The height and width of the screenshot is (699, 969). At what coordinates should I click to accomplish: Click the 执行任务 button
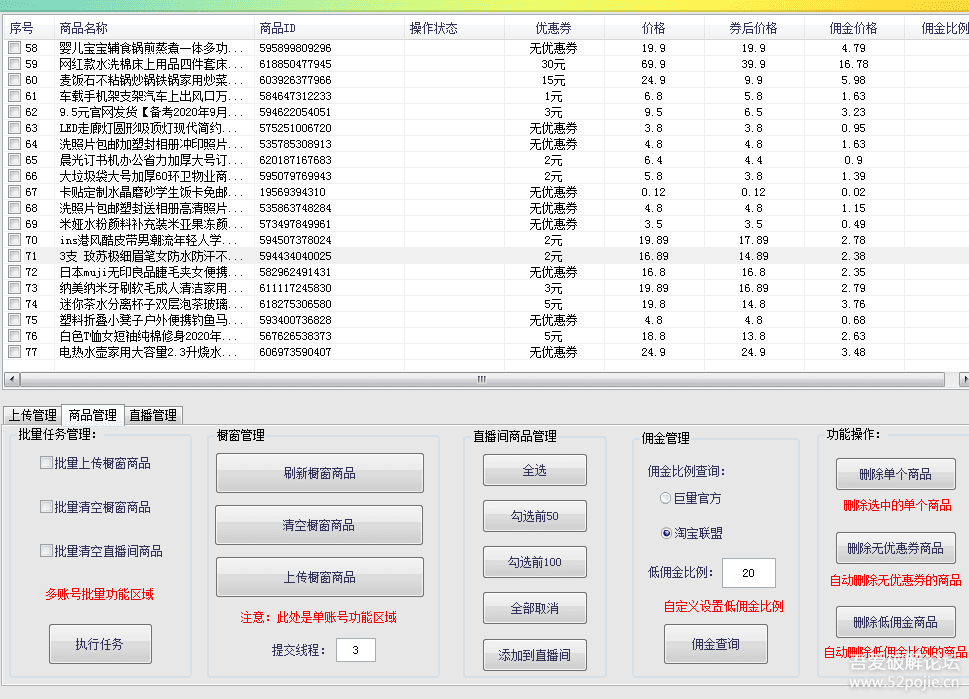[x=100, y=644]
